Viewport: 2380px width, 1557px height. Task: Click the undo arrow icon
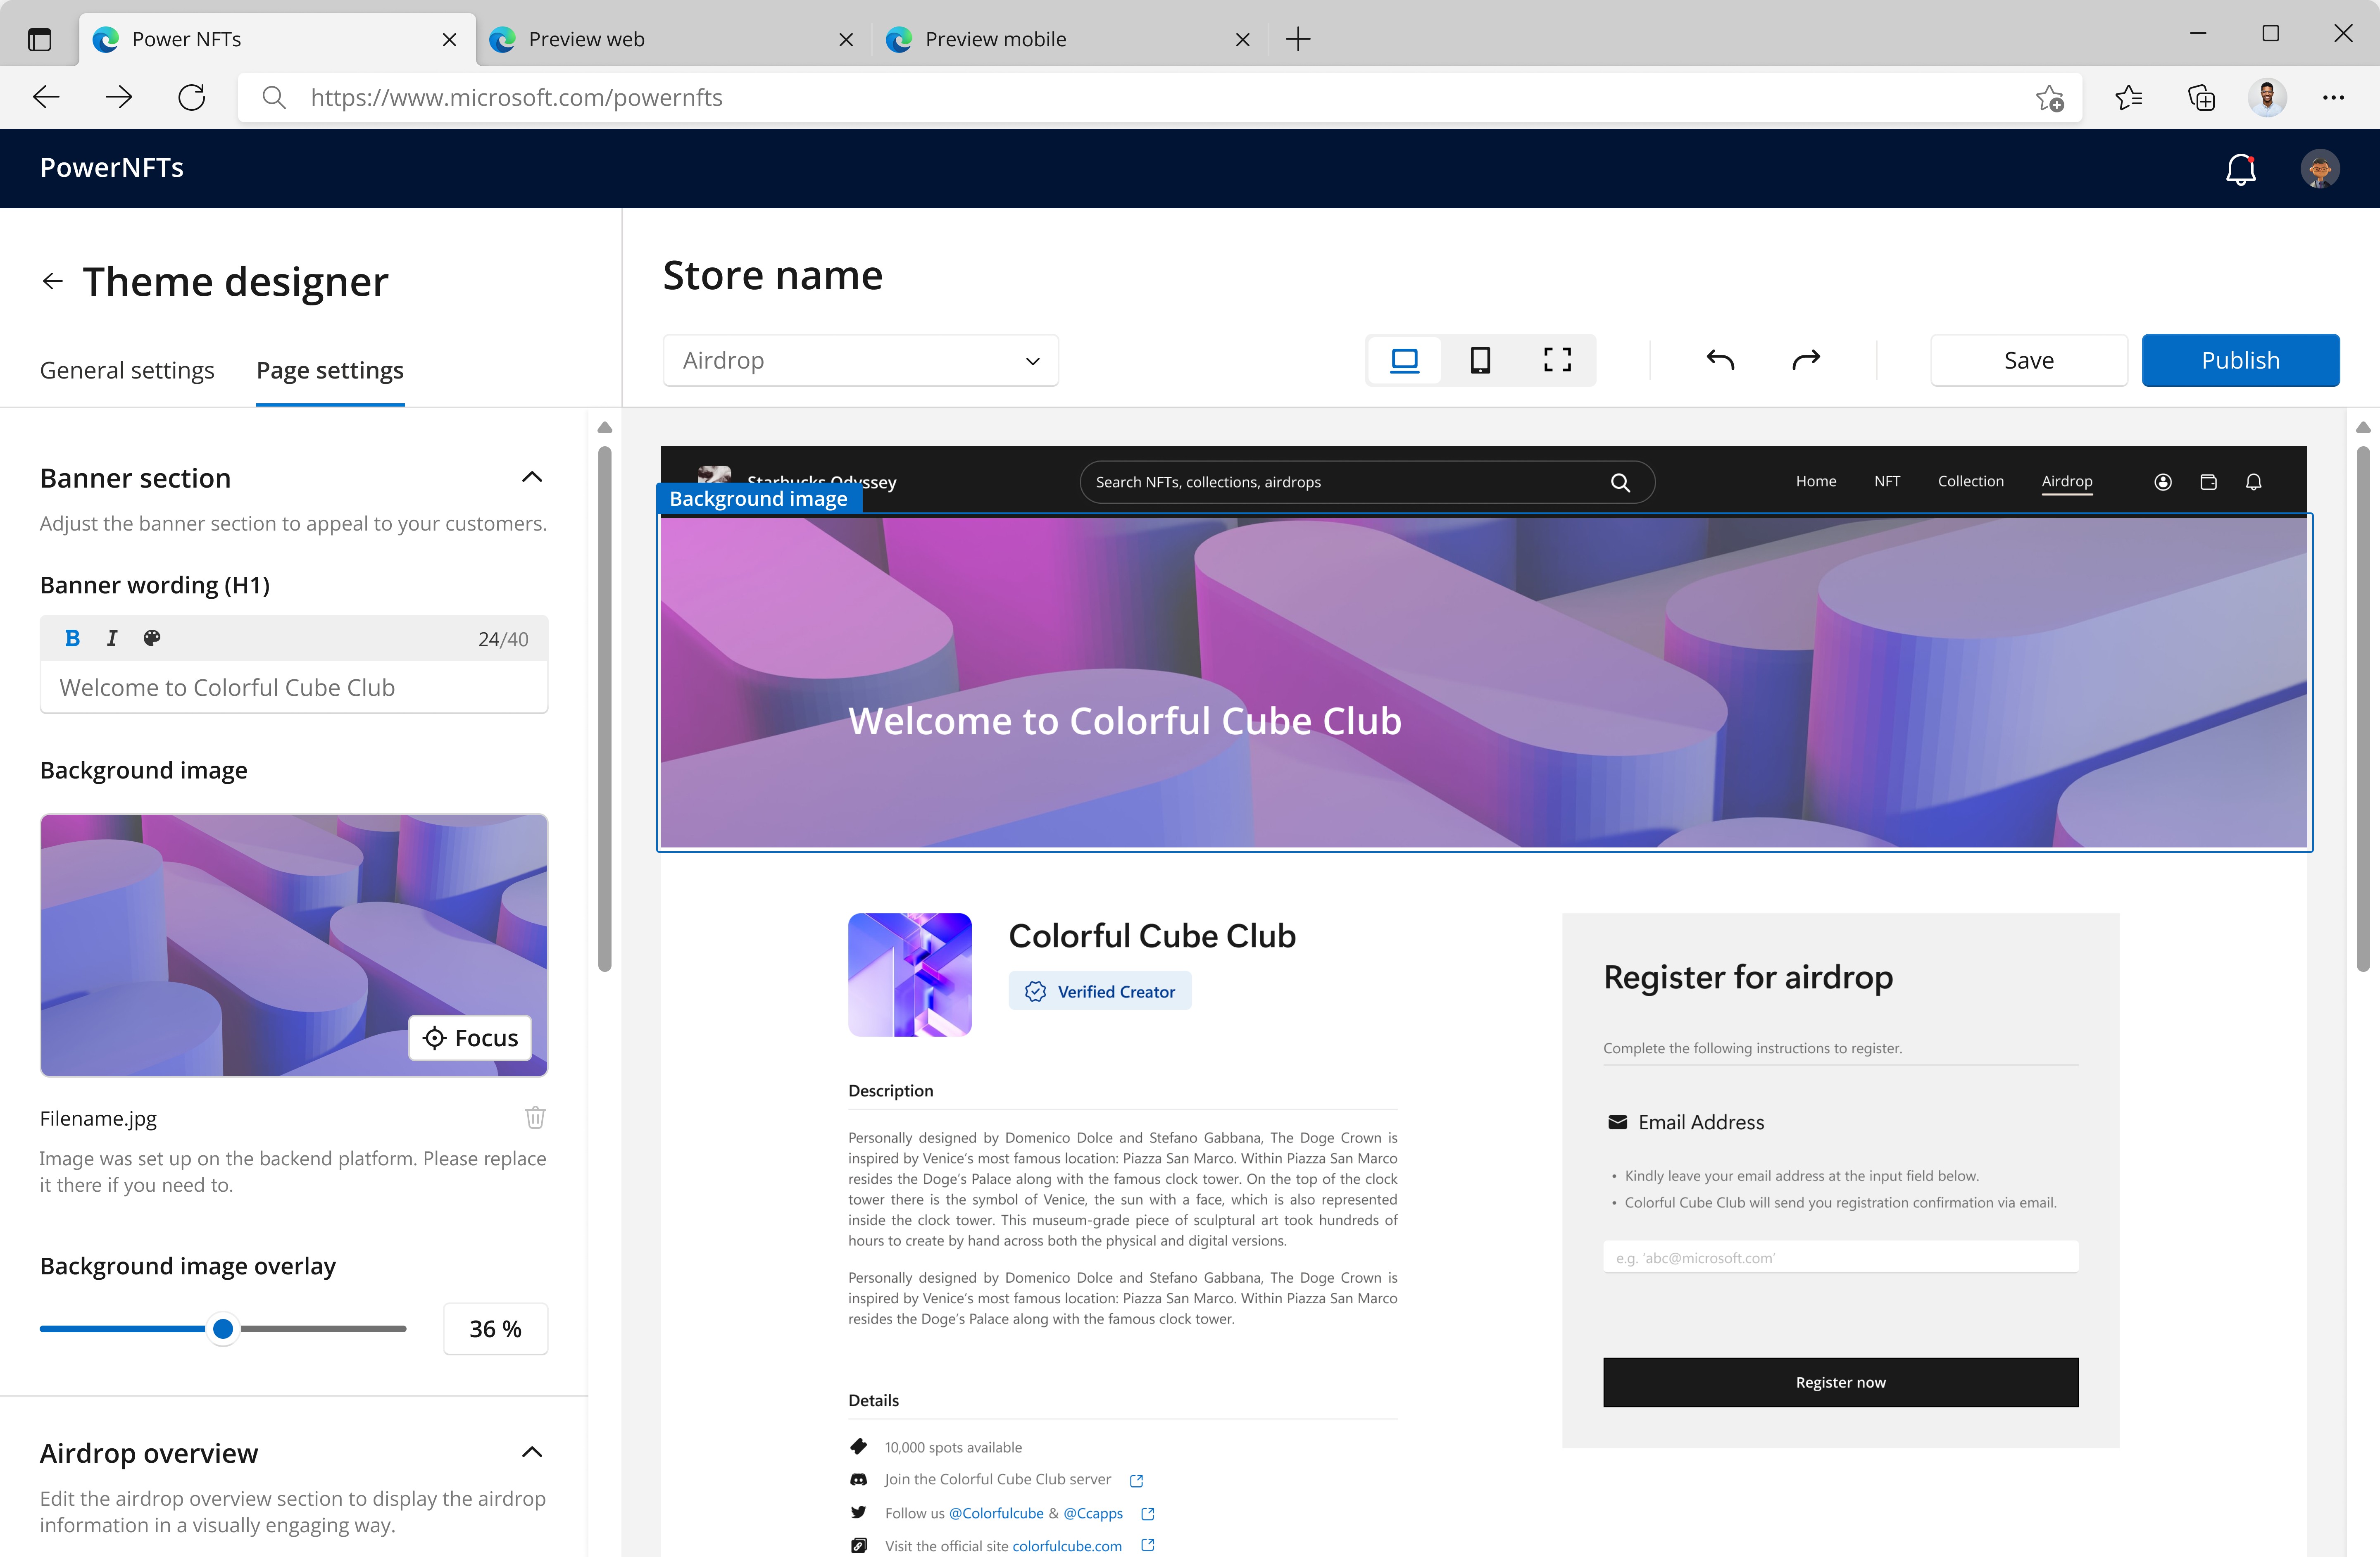tap(1720, 360)
